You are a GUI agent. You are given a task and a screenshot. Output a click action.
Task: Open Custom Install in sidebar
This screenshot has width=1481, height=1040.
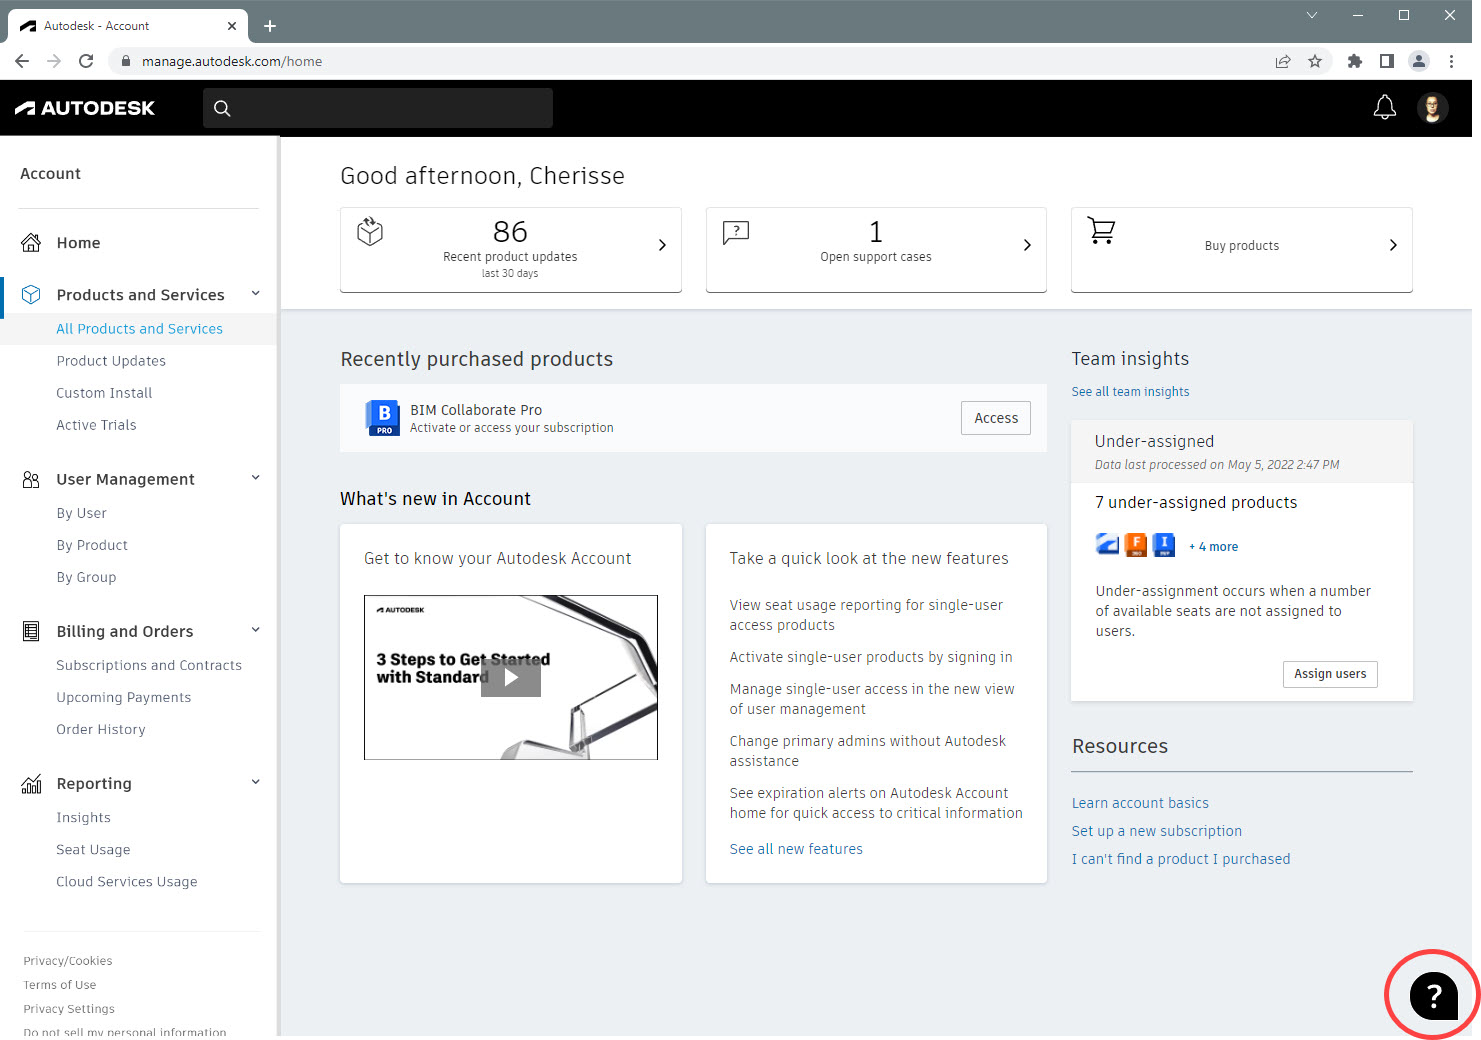coord(104,393)
